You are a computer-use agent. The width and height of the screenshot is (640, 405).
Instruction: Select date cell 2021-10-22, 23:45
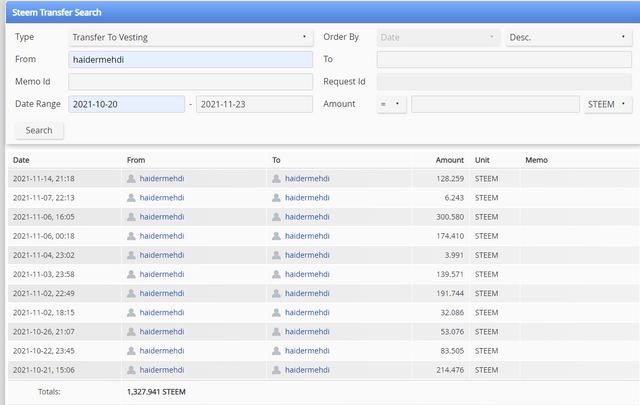[44, 351]
